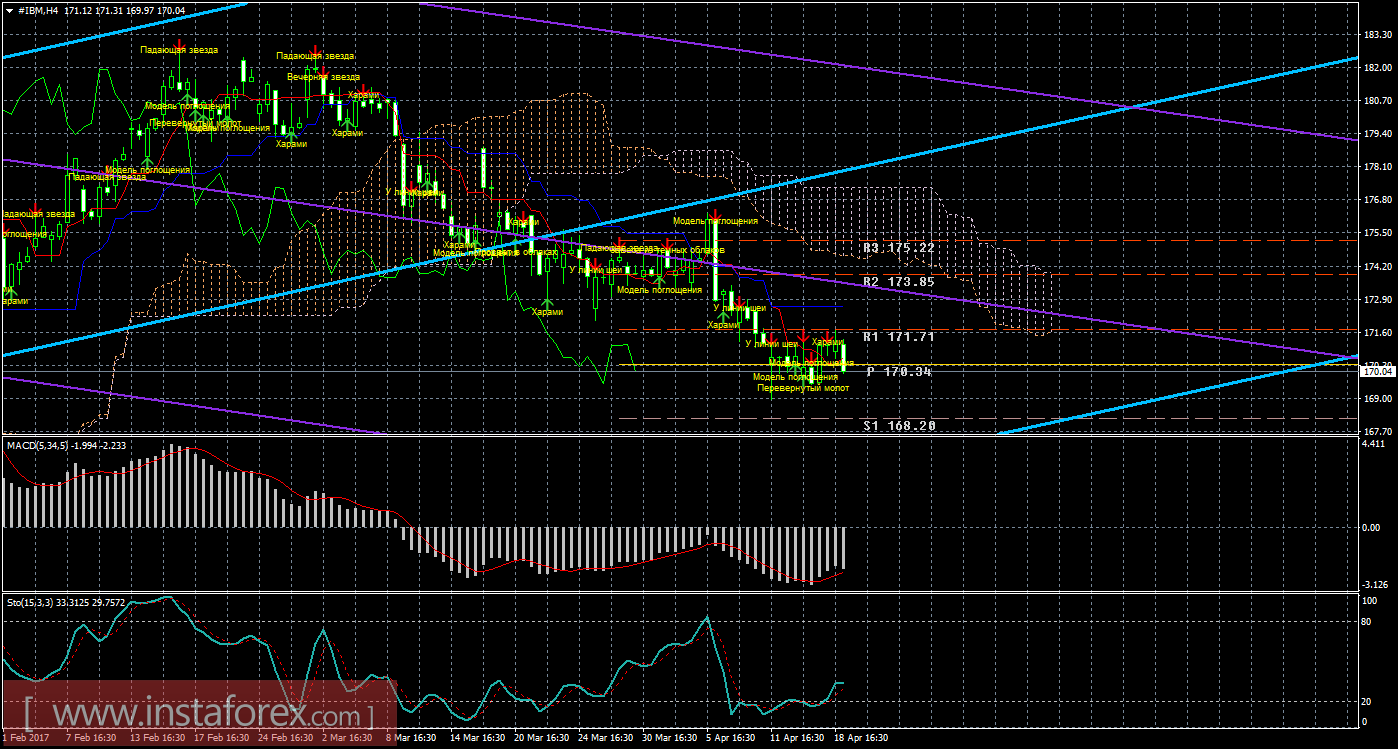Click the 20 Mar 16:30 time label

click(x=540, y=738)
